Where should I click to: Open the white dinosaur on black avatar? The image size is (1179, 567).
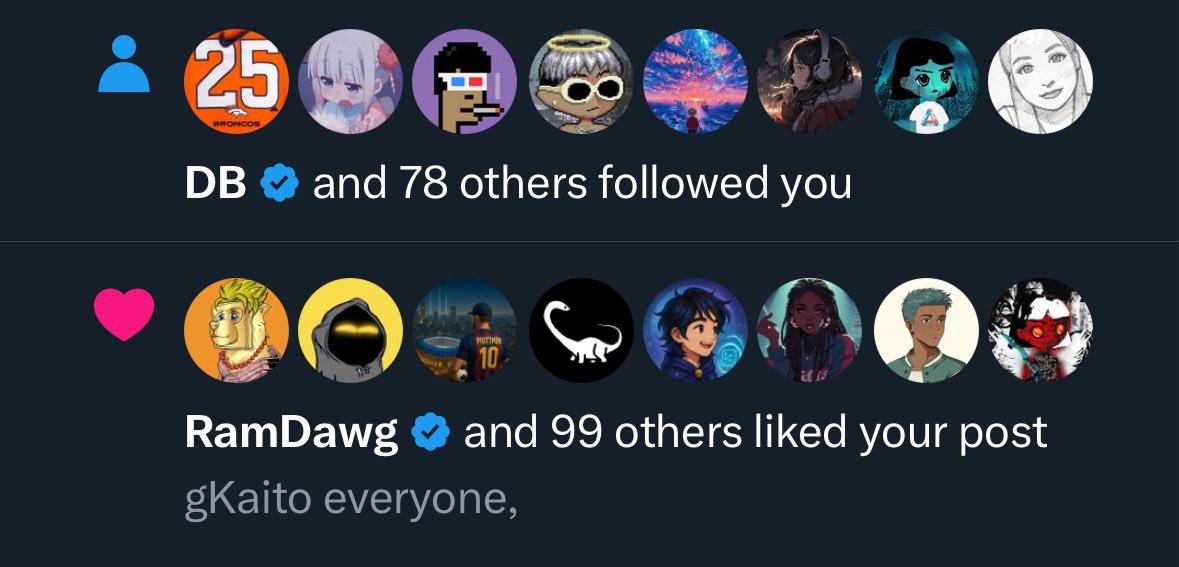(x=580, y=330)
